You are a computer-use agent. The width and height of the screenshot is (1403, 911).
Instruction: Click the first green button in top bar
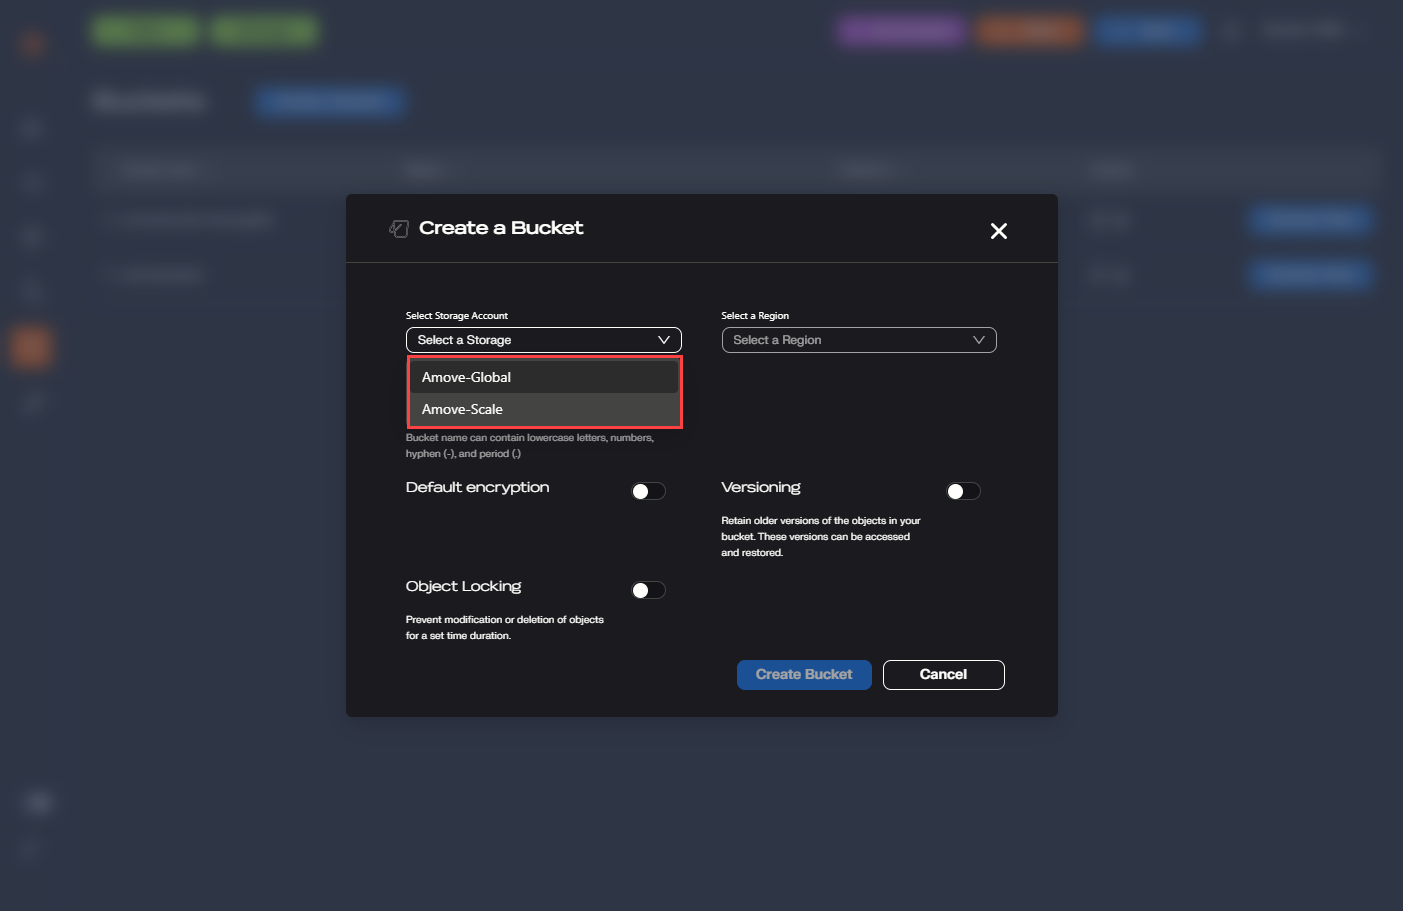pyautogui.click(x=146, y=31)
